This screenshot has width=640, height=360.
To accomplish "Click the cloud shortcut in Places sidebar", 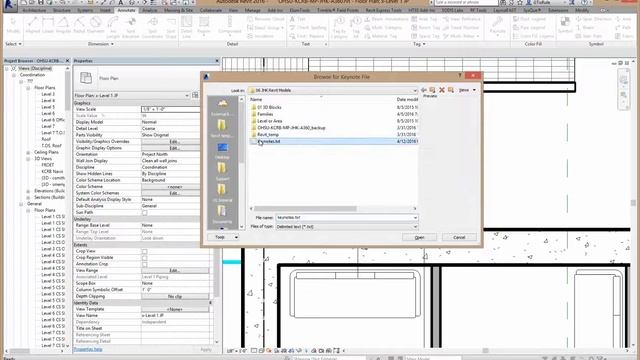I will 222,107.
